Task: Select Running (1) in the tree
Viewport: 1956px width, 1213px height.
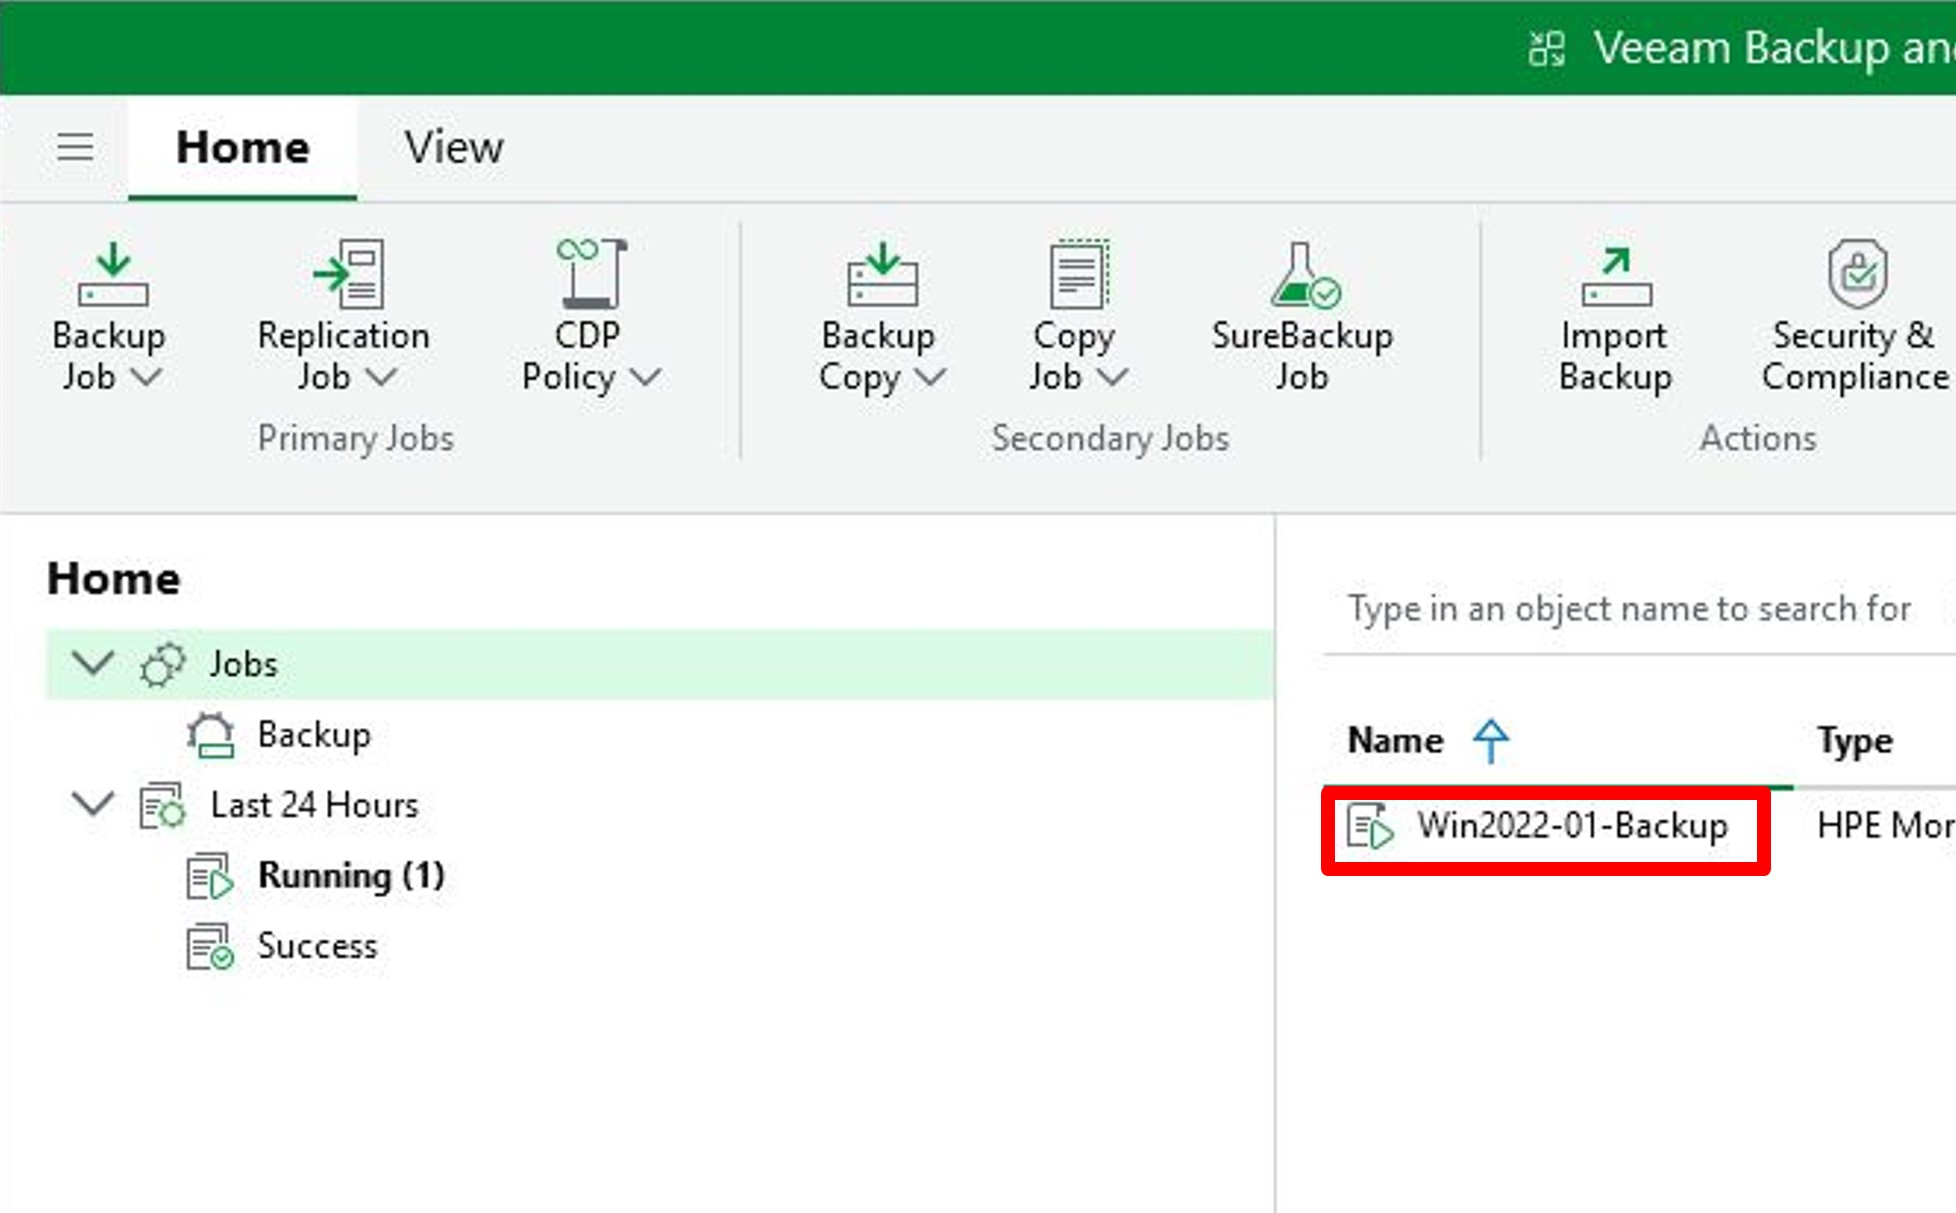Action: point(351,876)
